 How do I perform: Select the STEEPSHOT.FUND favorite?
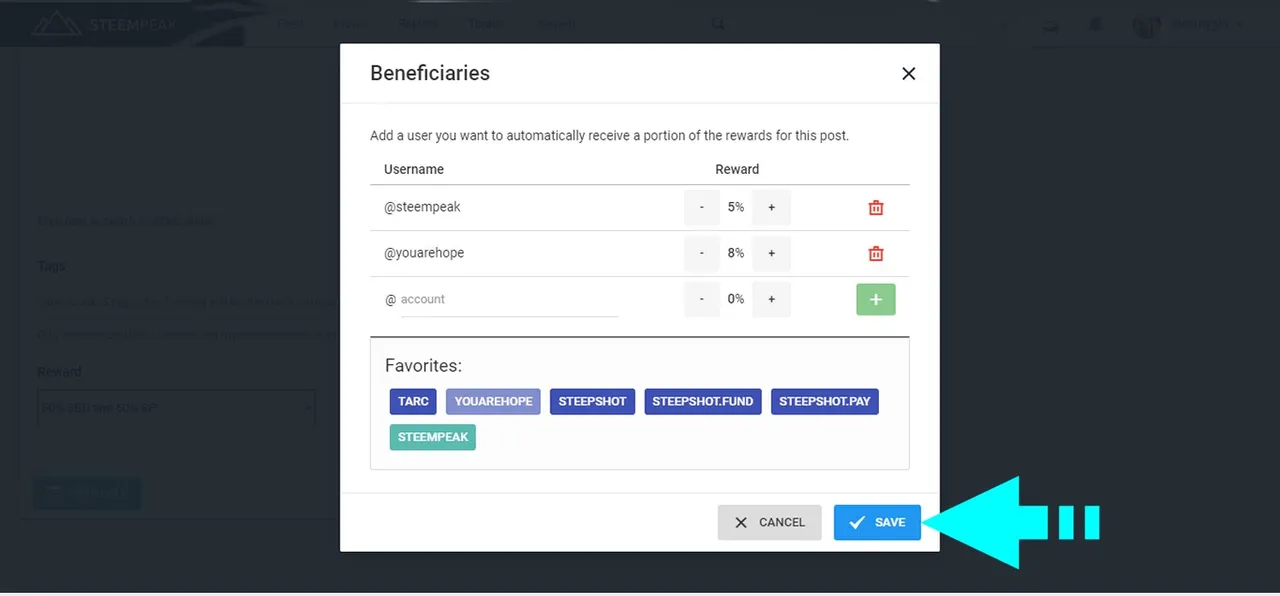(x=703, y=402)
